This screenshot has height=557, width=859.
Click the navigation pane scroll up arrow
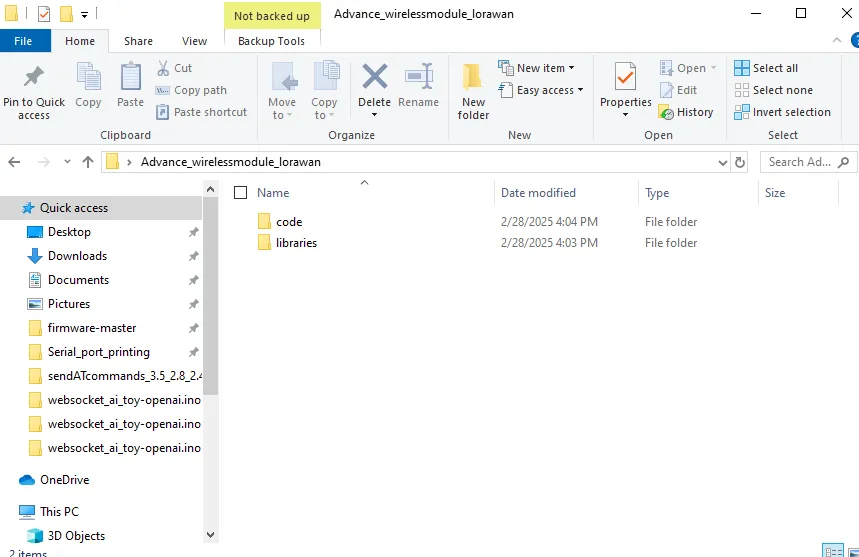pos(210,190)
